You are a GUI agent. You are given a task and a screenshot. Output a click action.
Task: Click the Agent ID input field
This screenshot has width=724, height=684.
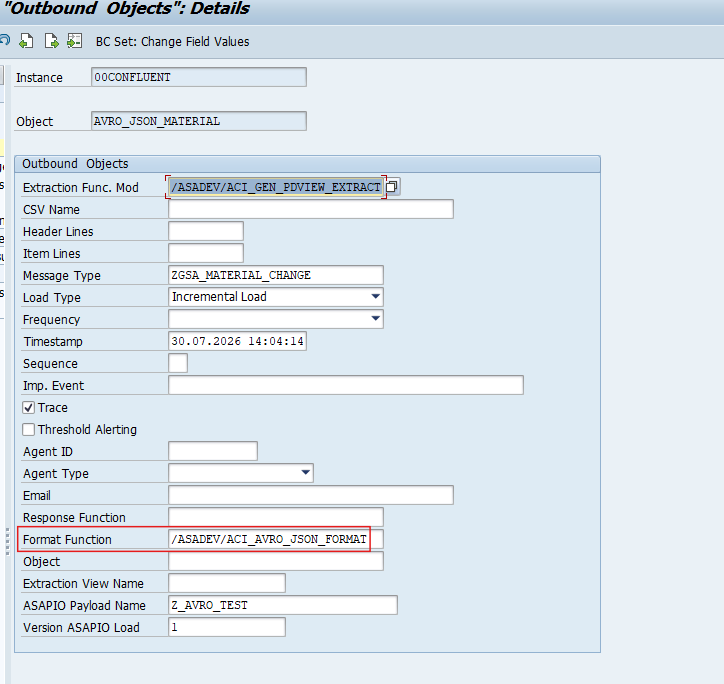(213, 451)
